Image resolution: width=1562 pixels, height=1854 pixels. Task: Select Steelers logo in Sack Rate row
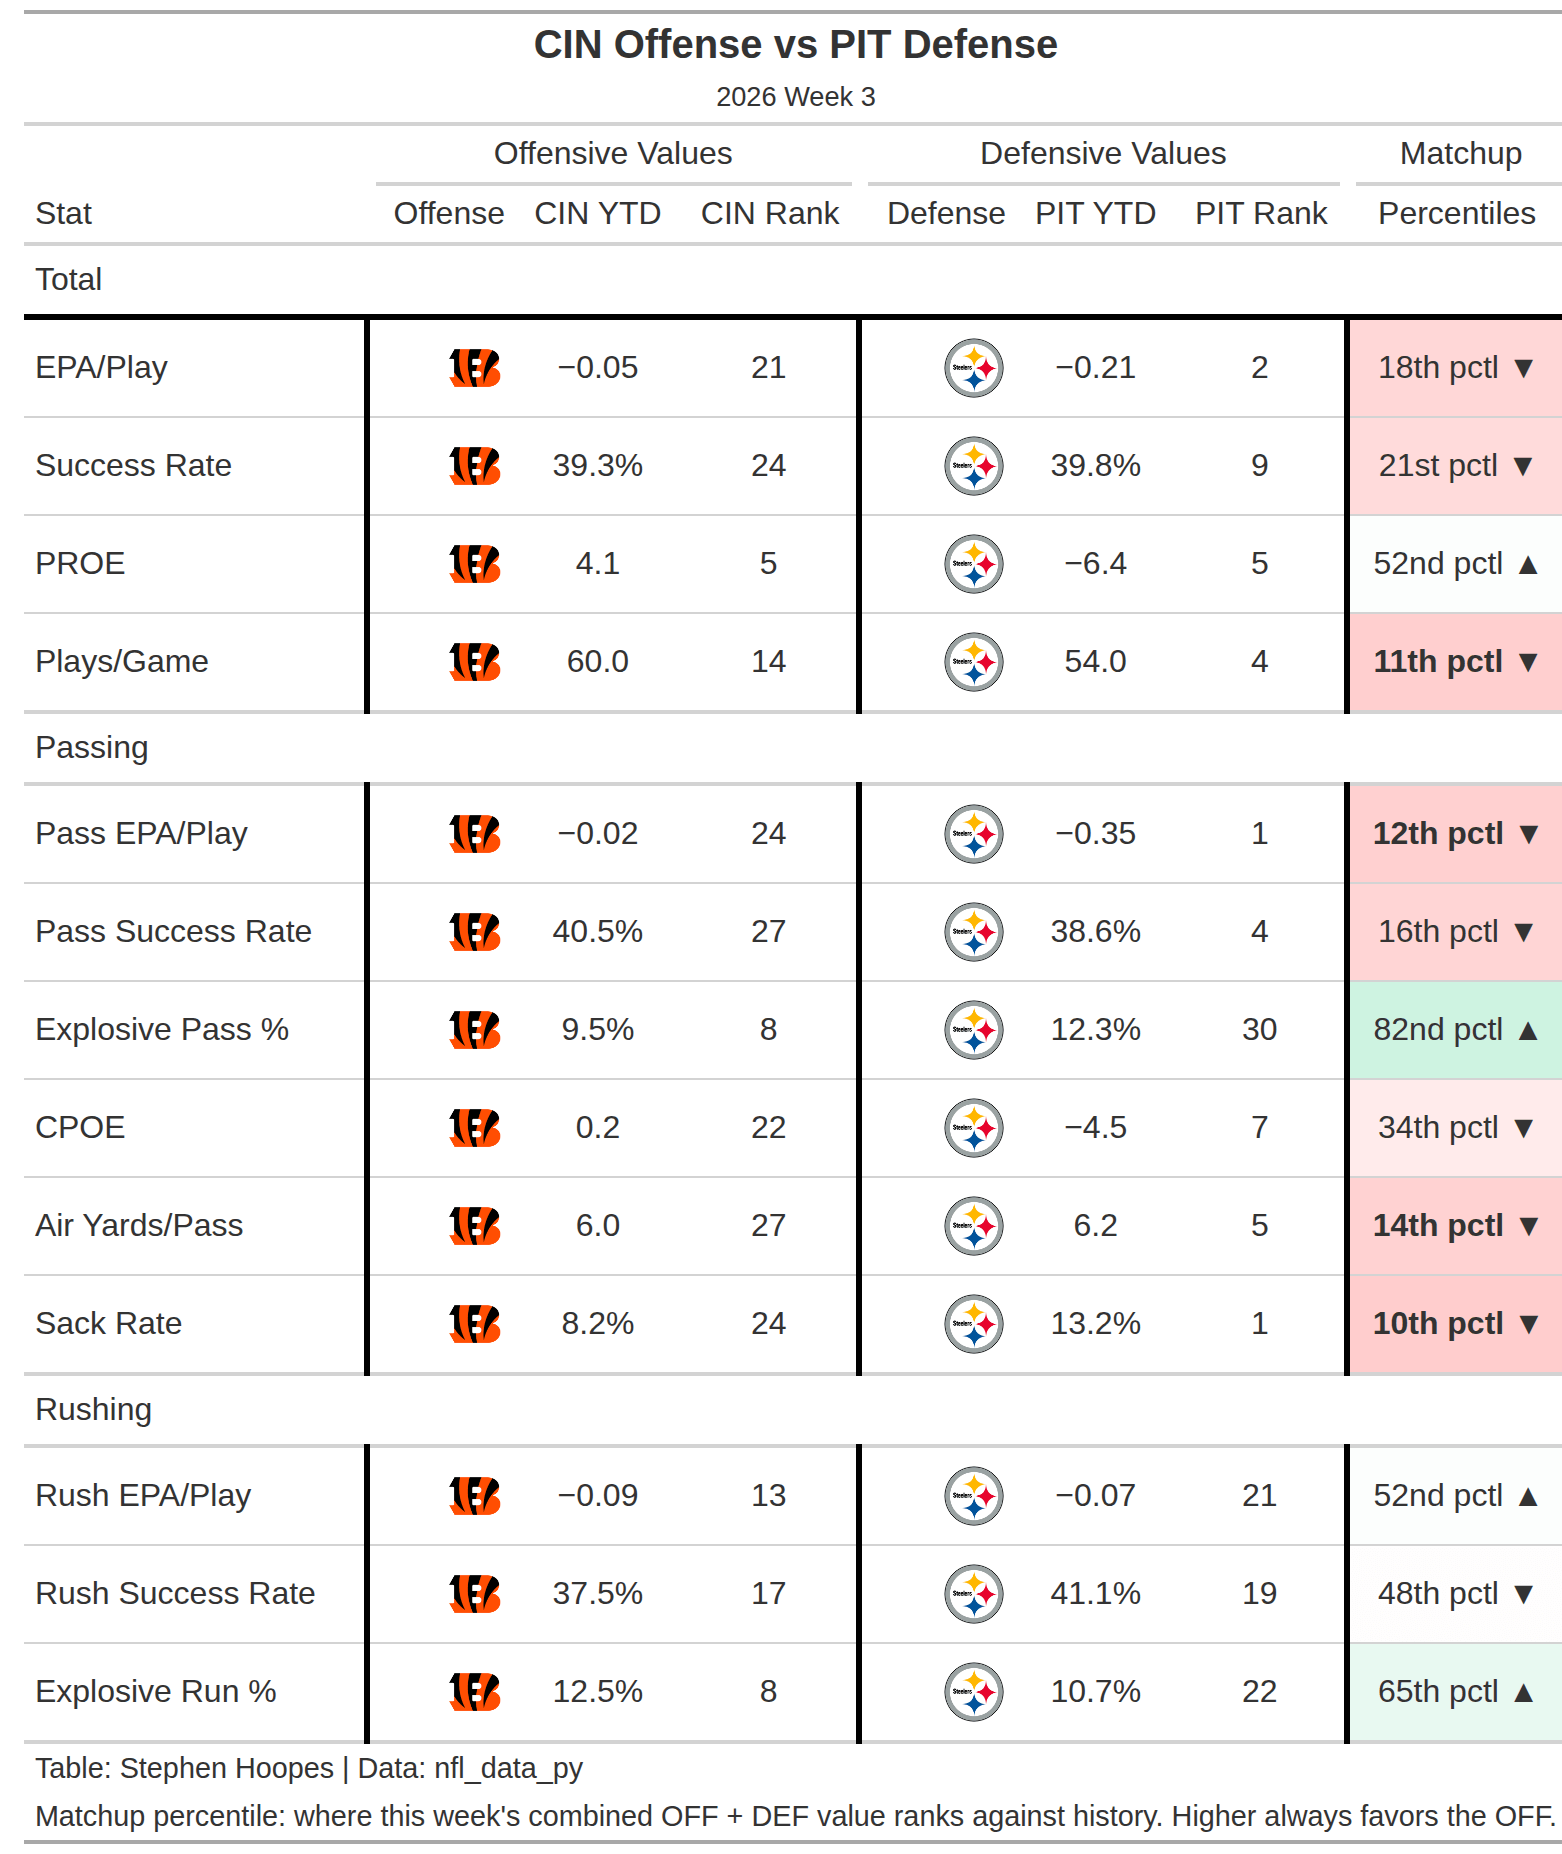pos(973,1324)
